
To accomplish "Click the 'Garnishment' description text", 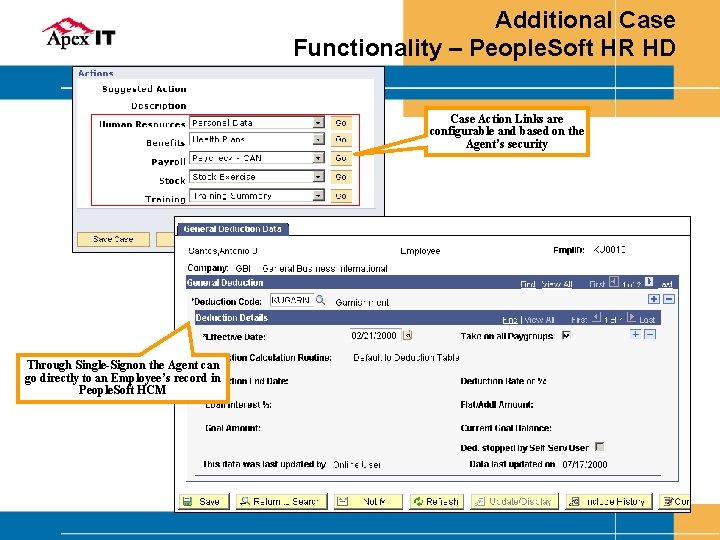I will (x=362, y=302).
